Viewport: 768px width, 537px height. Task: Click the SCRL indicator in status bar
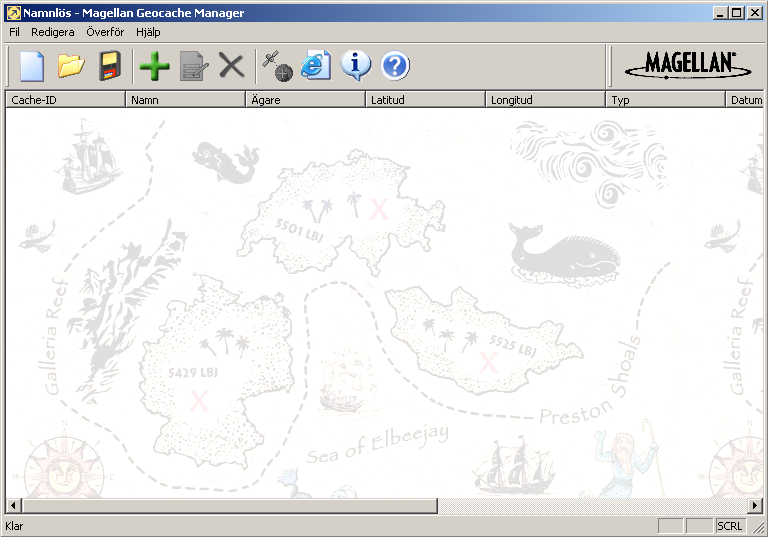click(x=729, y=526)
